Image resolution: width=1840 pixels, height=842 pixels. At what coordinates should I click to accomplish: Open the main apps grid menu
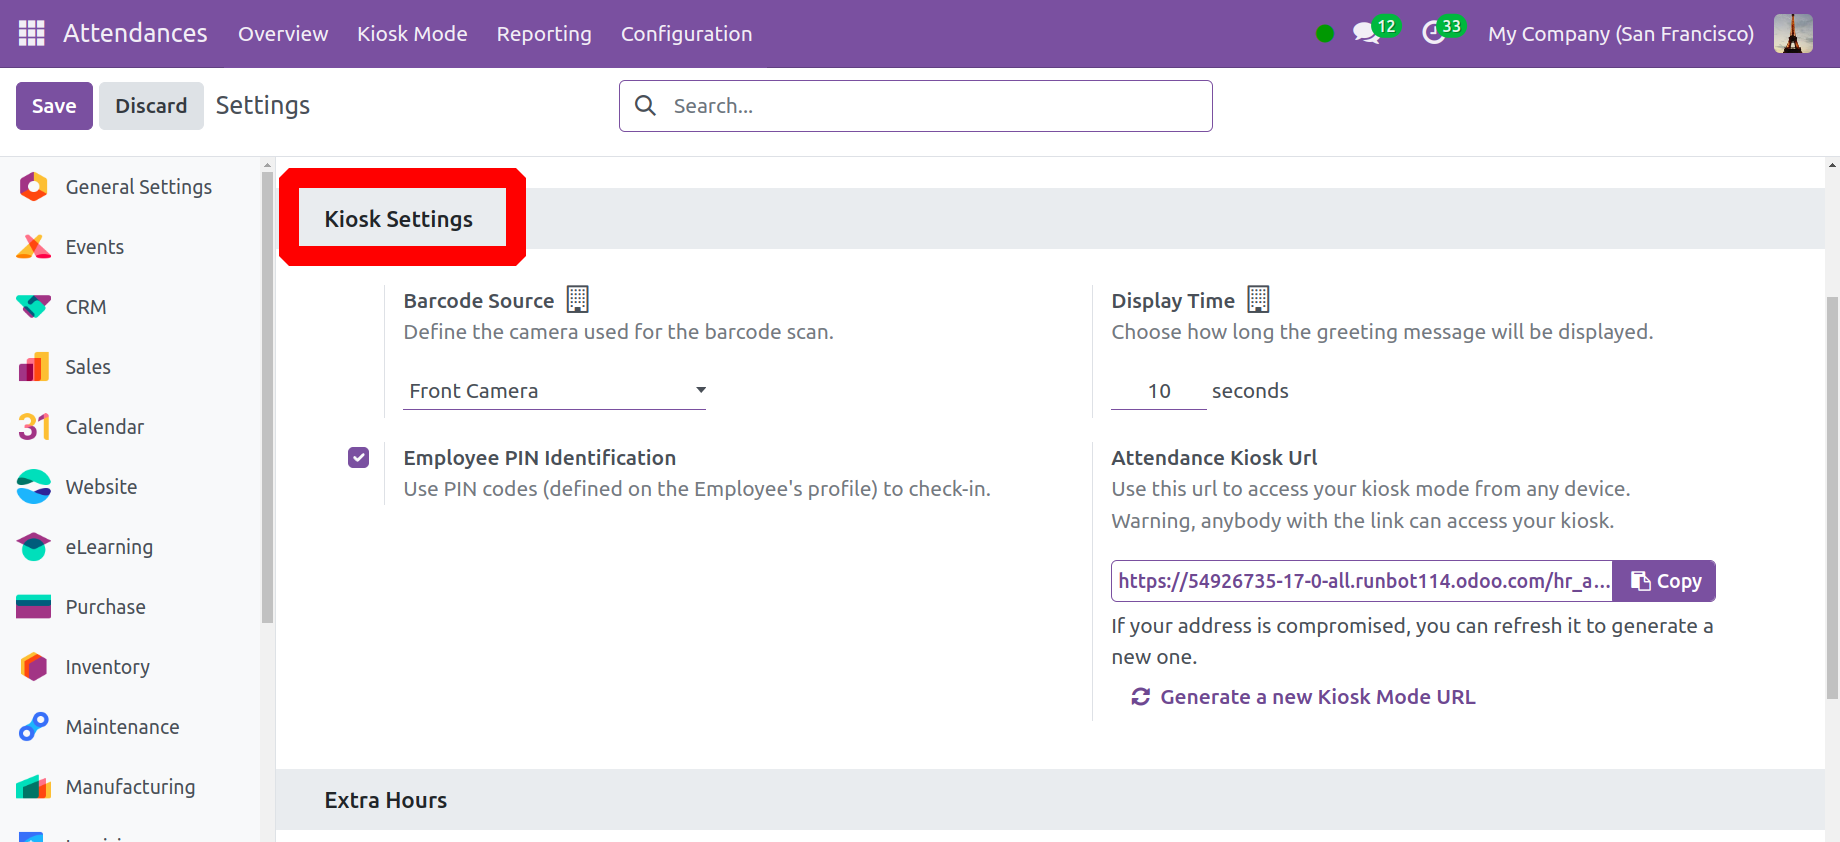point(32,33)
